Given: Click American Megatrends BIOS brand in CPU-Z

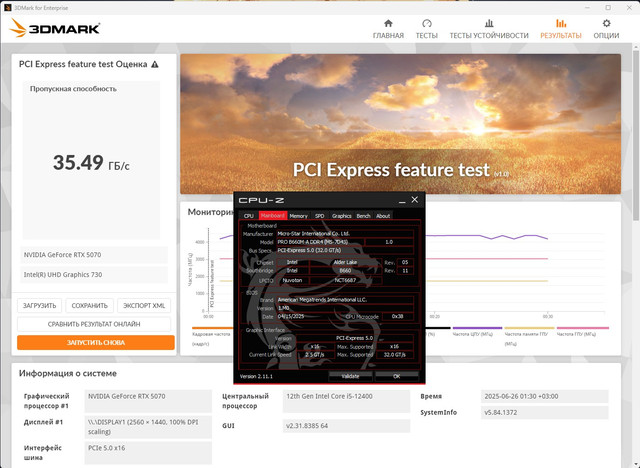Looking at the screenshot, I should 345,299.
